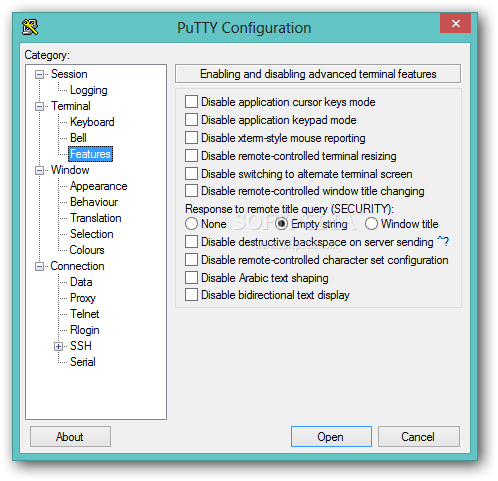Viewport: 498px width, 481px height.
Task: Open the Selection category
Action: click(92, 234)
